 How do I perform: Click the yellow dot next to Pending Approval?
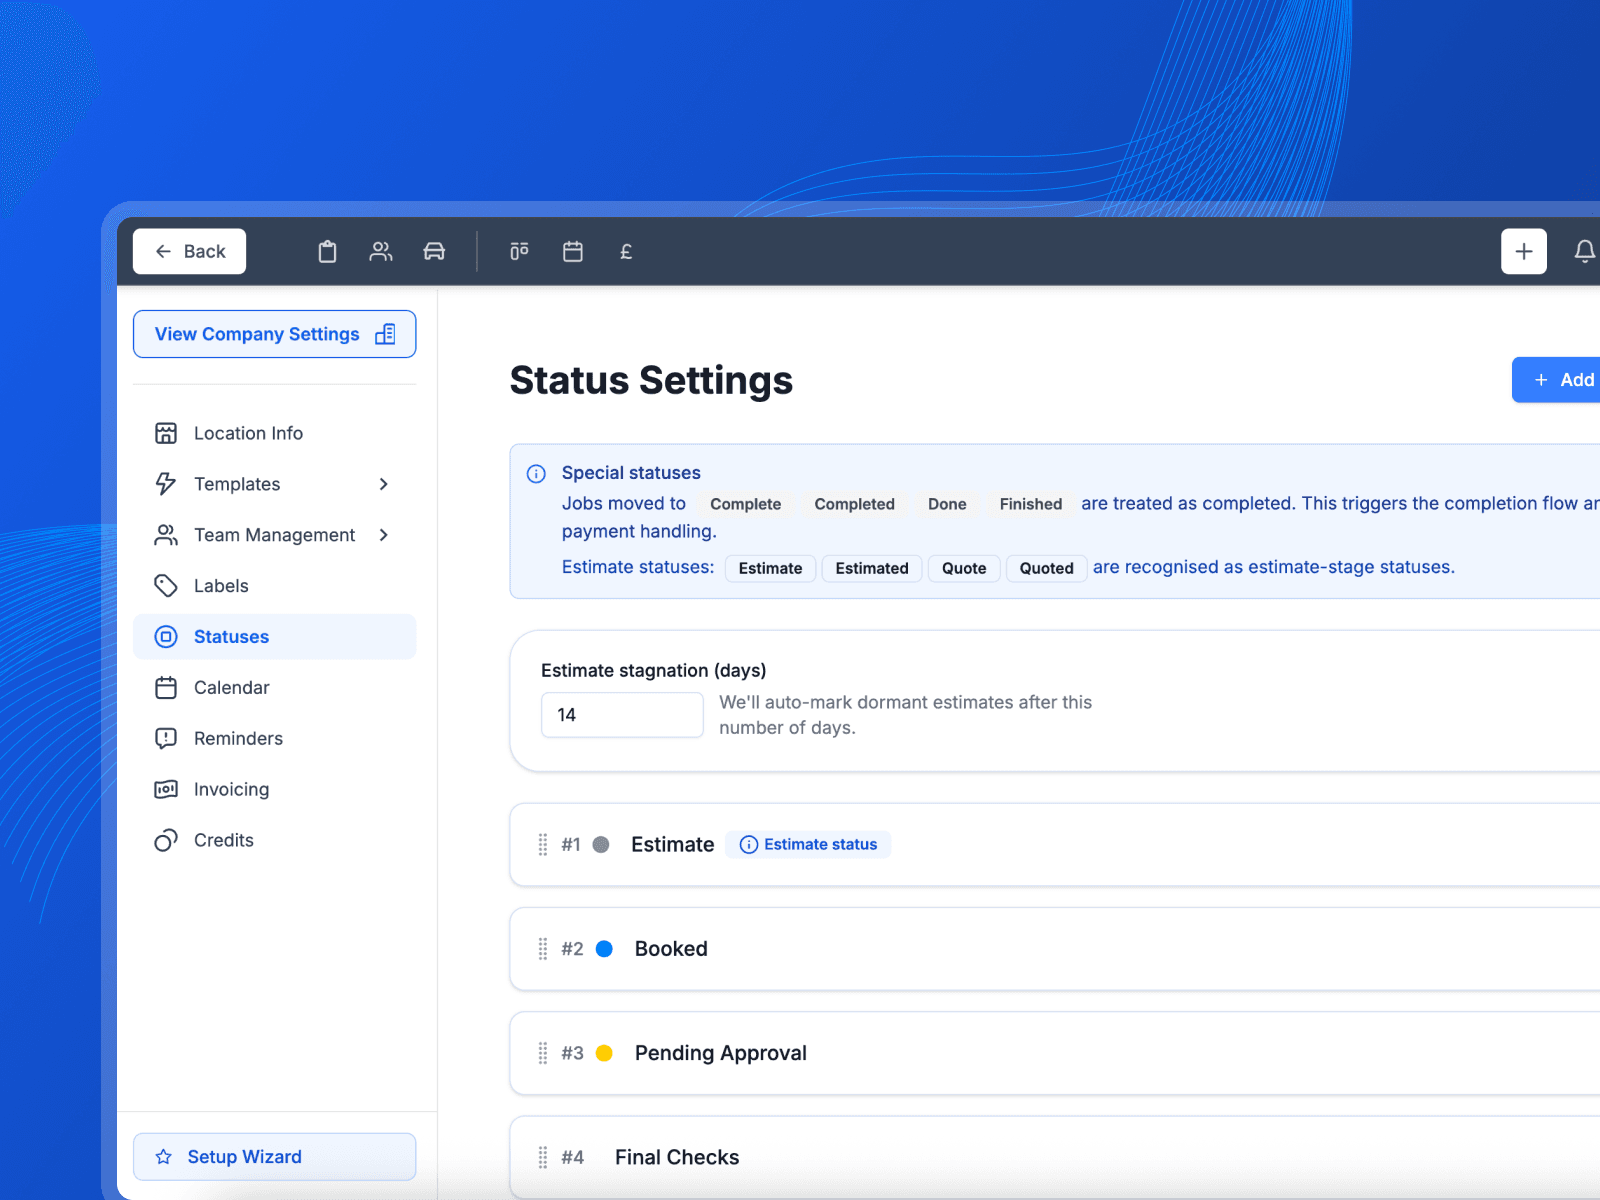pyautogui.click(x=604, y=1053)
